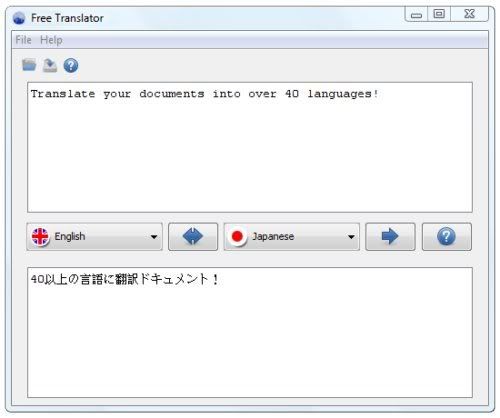Click the text 'Translate your documents into over 40 languages!'
The height and width of the screenshot is (418, 500).
(204, 94)
